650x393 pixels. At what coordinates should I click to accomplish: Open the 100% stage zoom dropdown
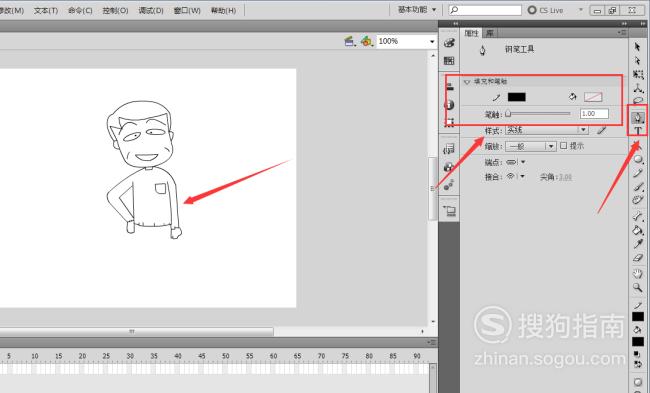406,41
